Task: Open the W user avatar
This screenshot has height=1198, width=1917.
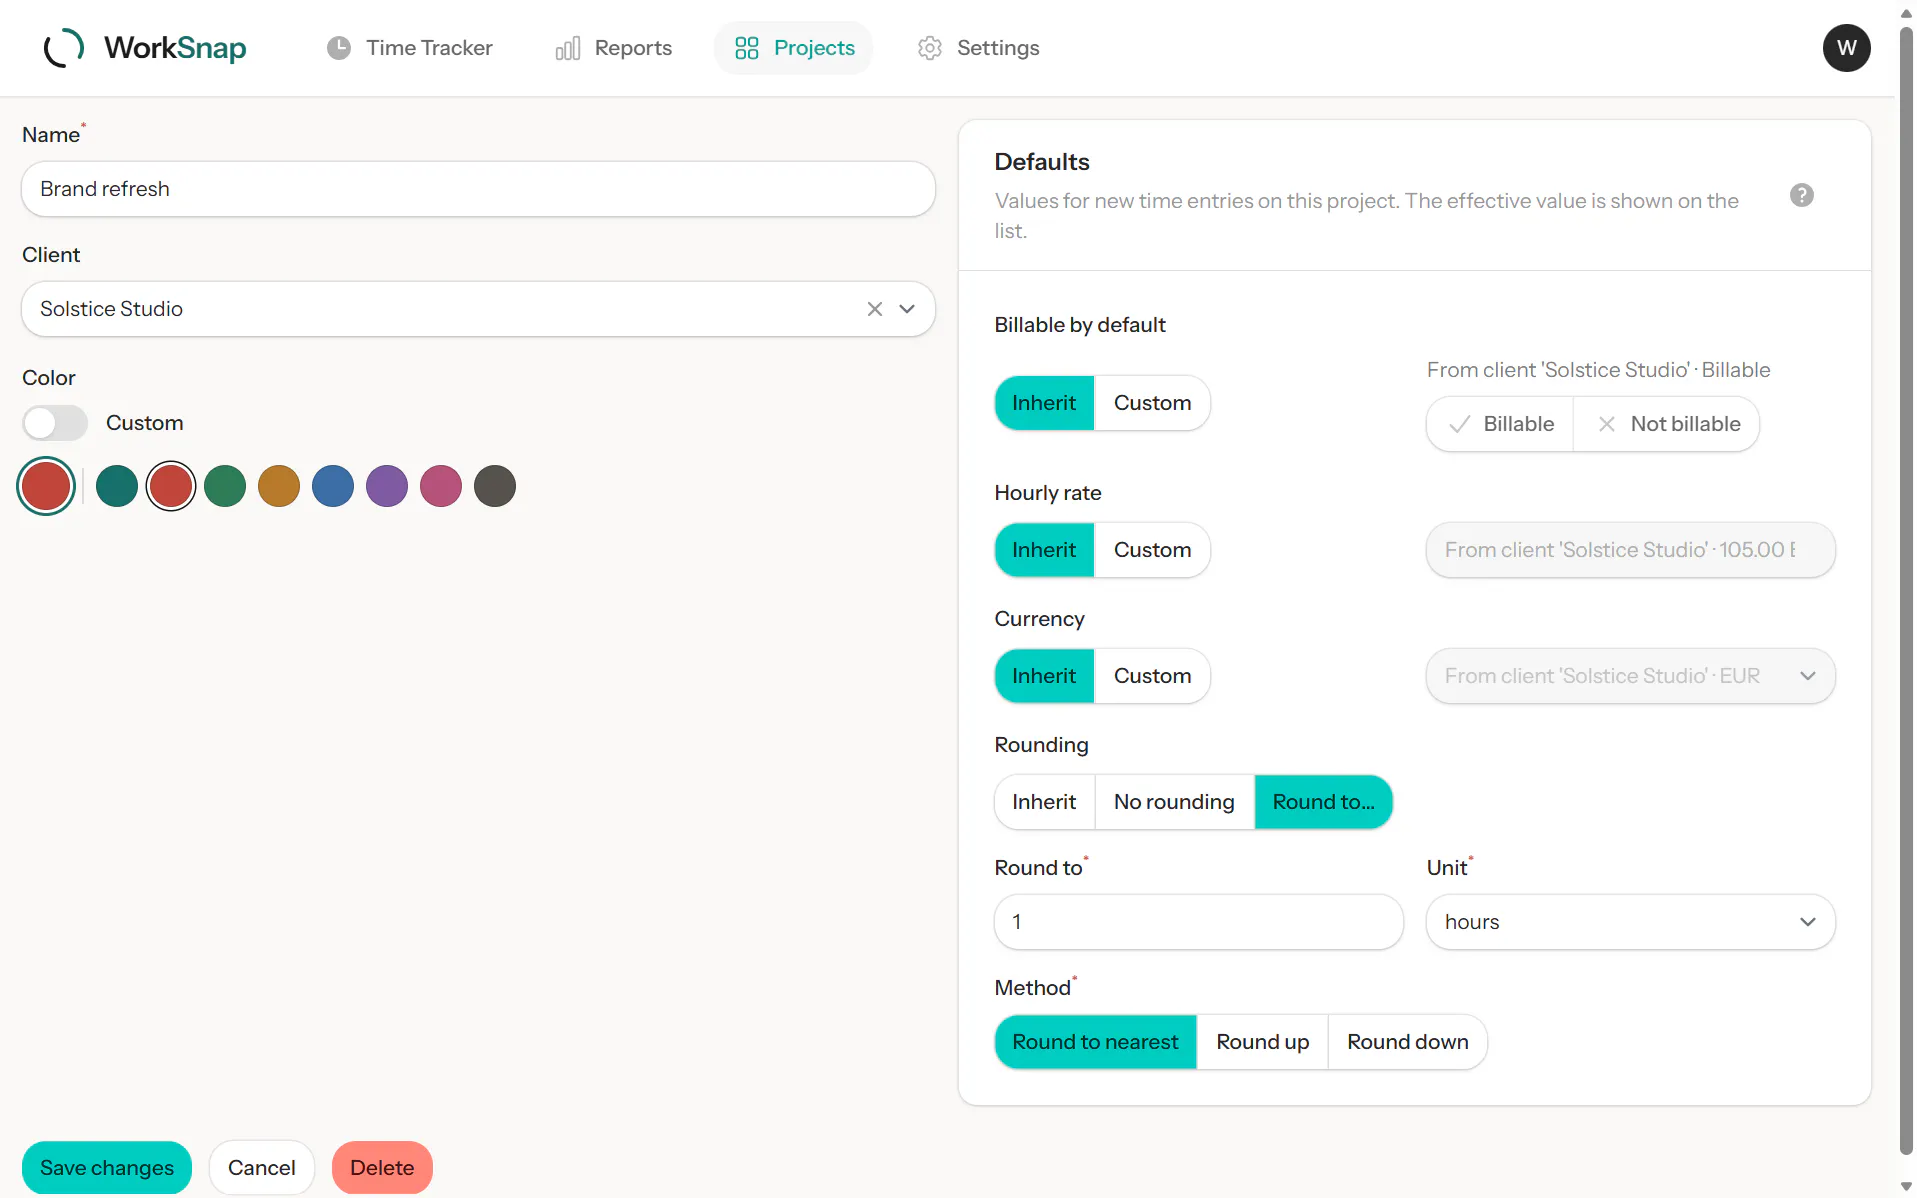Action: (x=1846, y=48)
